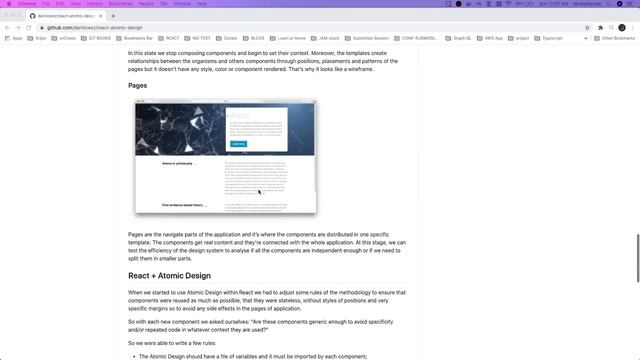Open the File menu
Image resolution: width=640 pixels, height=360 pixels.
46,4
